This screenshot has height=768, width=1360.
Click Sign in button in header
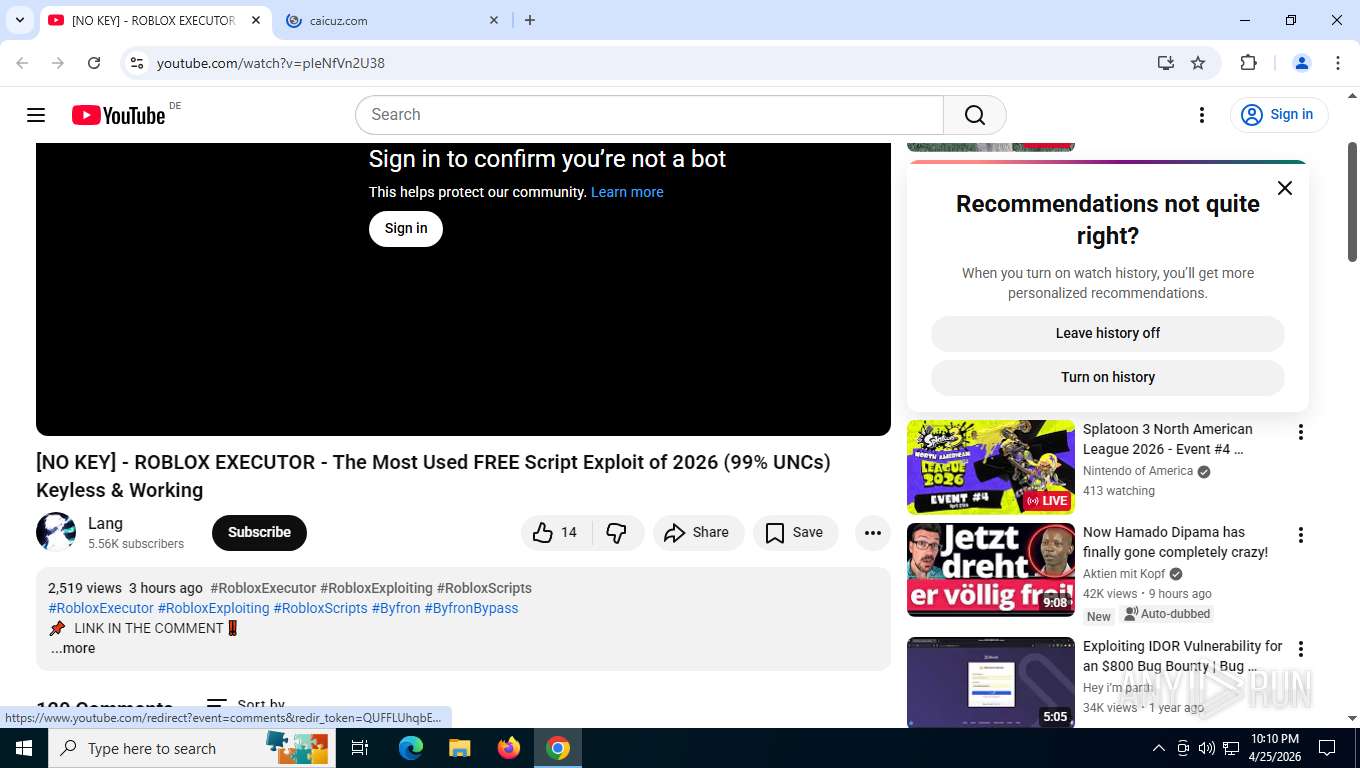click(x=1279, y=115)
